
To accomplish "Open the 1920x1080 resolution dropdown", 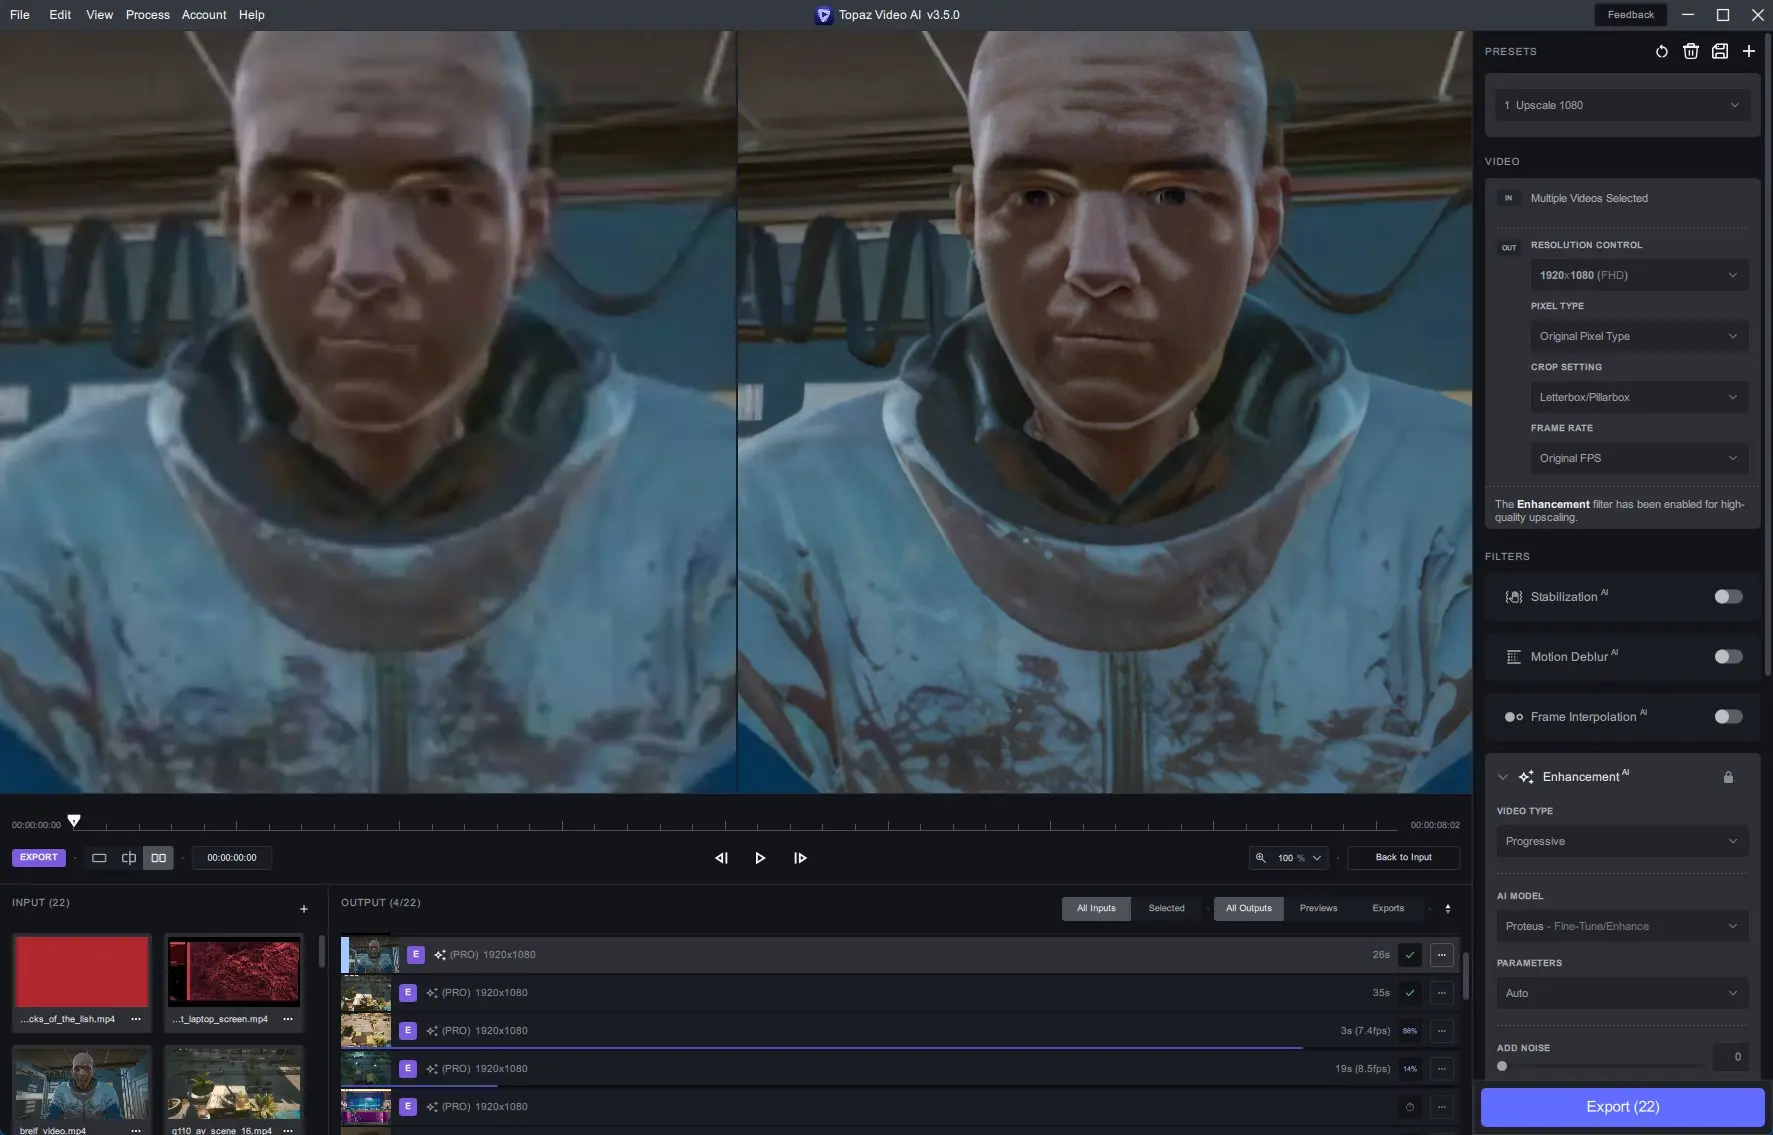I will pyautogui.click(x=1638, y=275).
